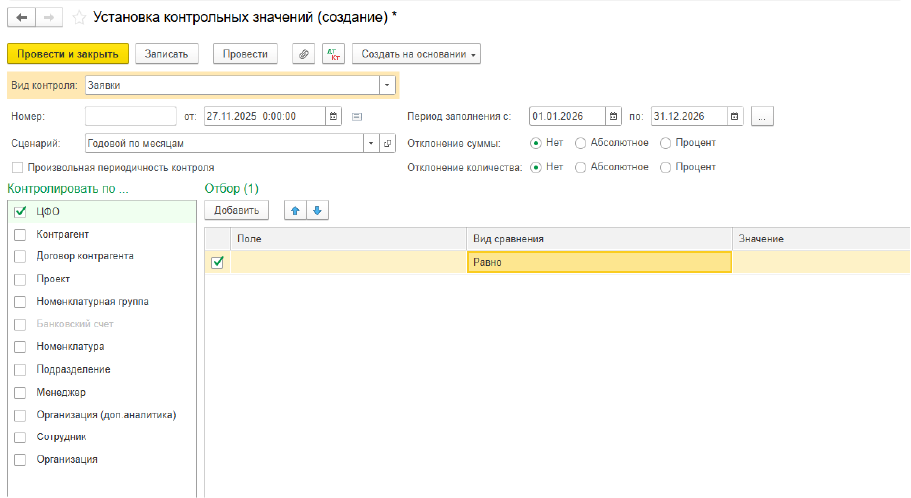Check the Подразделение checkbox
This screenshot has height=498, width=911.
20,370
